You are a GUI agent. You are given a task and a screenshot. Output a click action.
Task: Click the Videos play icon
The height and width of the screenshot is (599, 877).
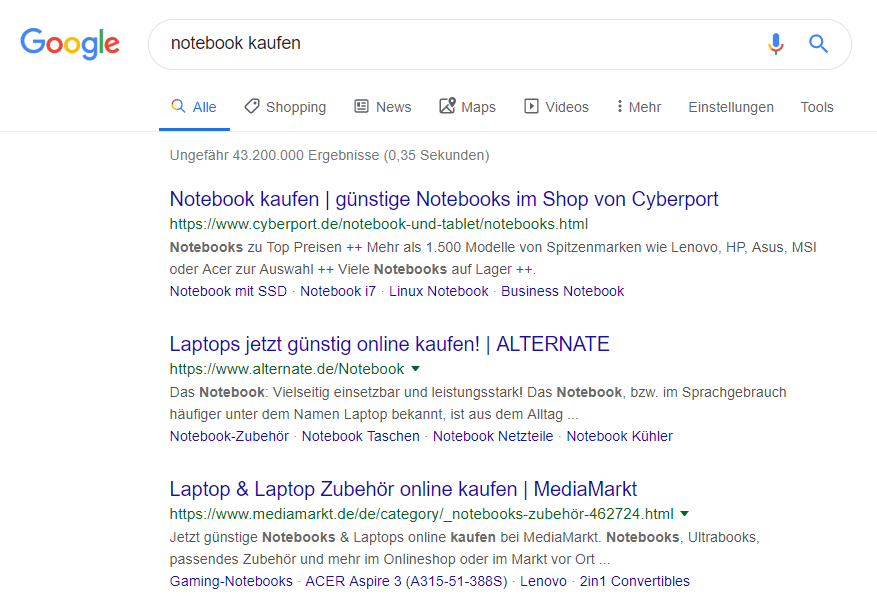(x=531, y=106)
